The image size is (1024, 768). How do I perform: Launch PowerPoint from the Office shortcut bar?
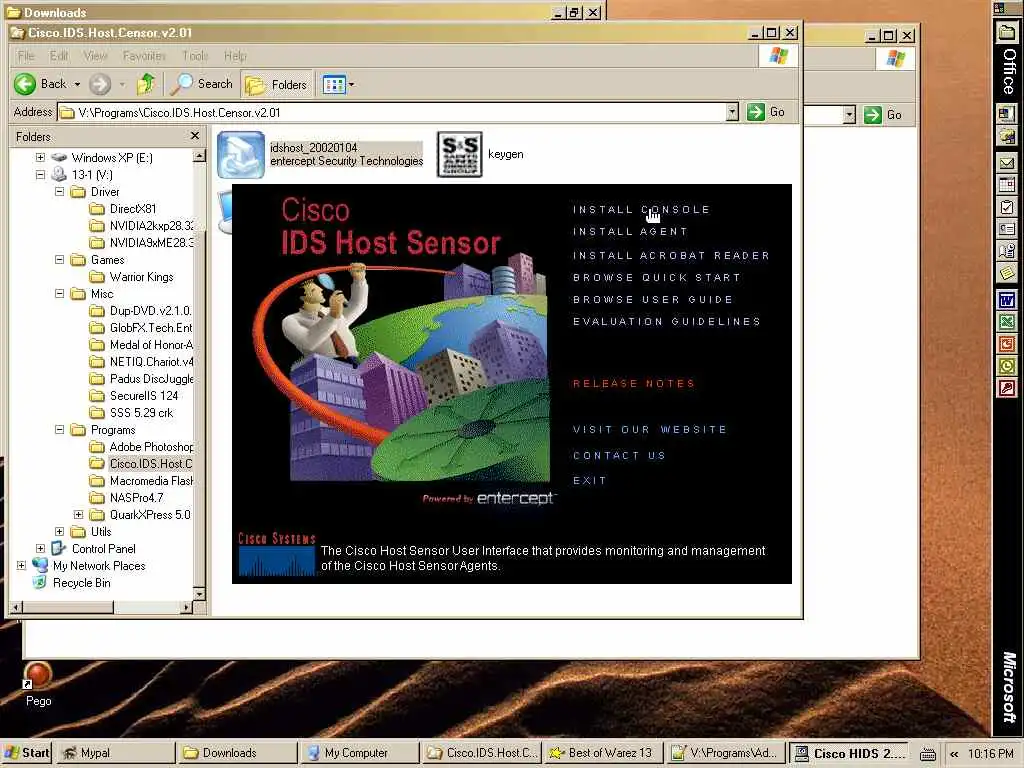1006,344
